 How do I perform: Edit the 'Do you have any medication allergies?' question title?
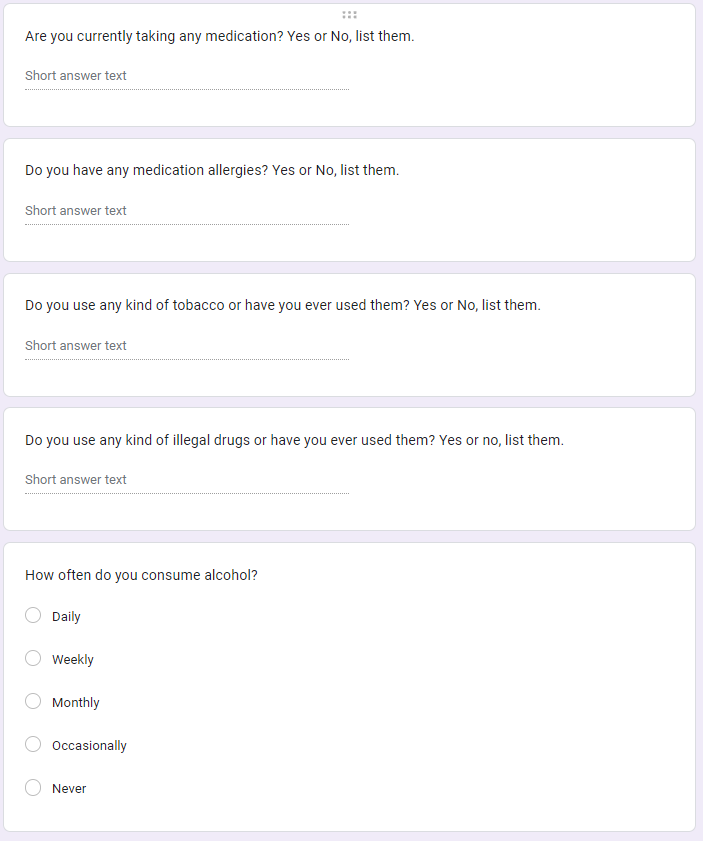coord(212,170)
